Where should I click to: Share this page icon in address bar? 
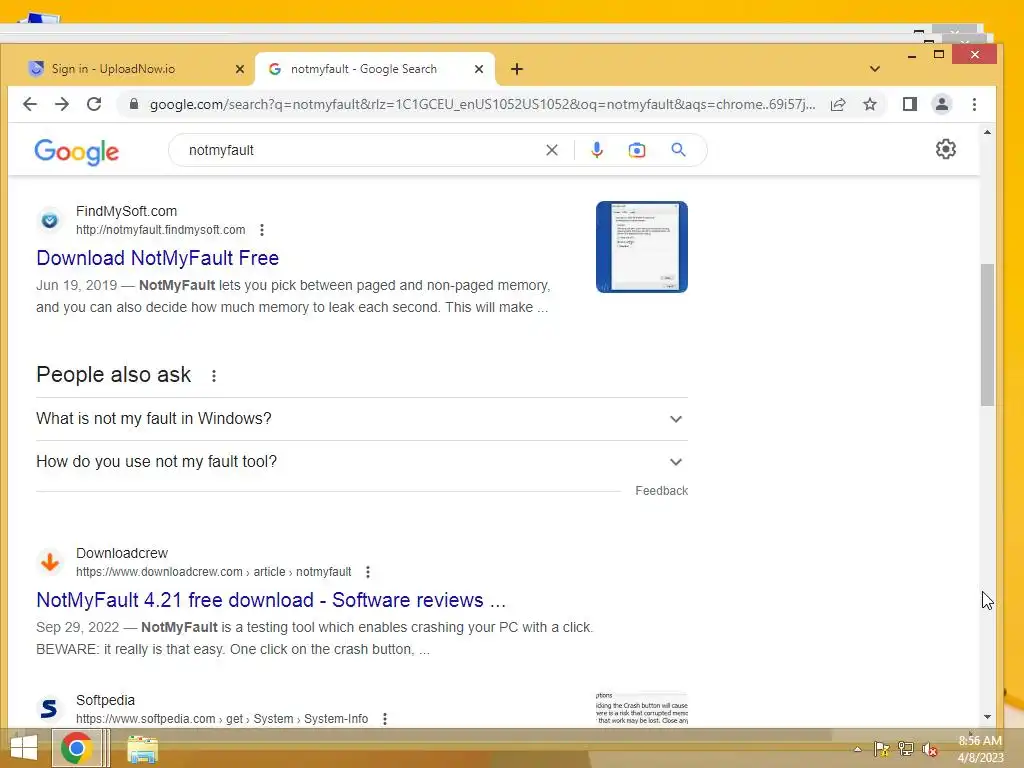point(838,104)
